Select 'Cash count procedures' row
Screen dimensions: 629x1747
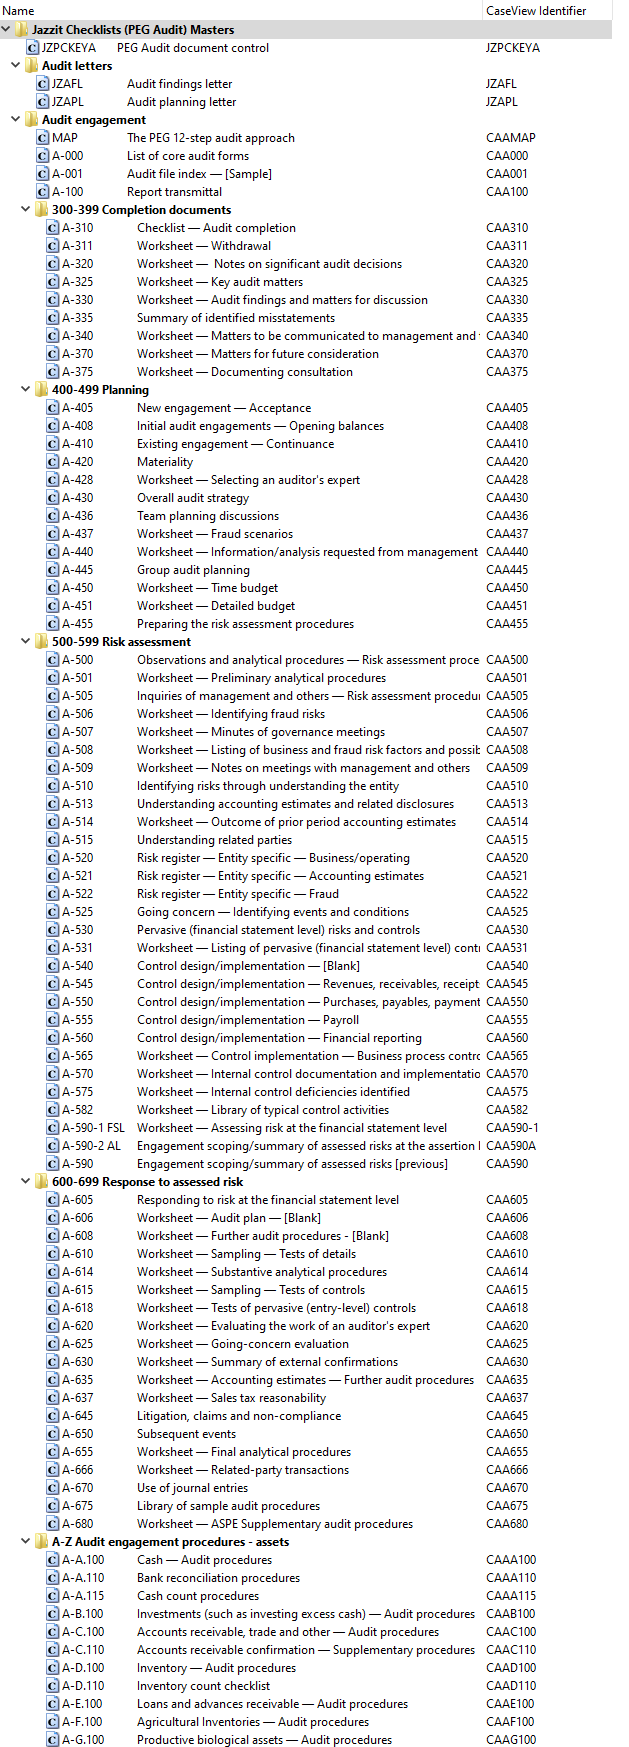pyautogui.click(x=306, y=1596)
